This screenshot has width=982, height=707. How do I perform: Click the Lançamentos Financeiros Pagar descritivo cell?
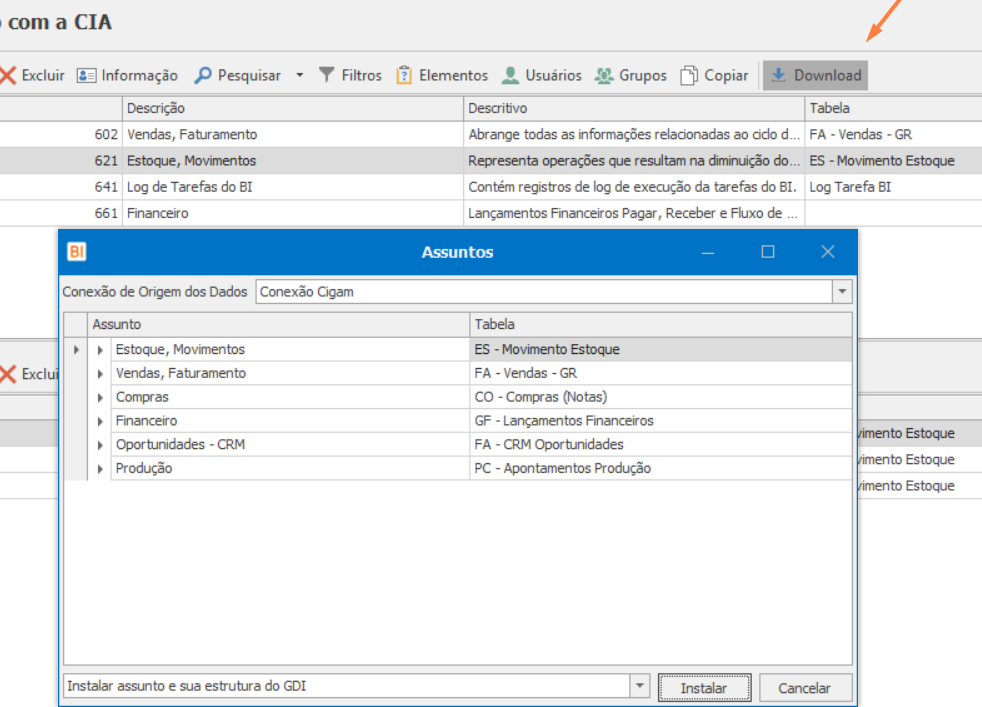pos(634,214)
